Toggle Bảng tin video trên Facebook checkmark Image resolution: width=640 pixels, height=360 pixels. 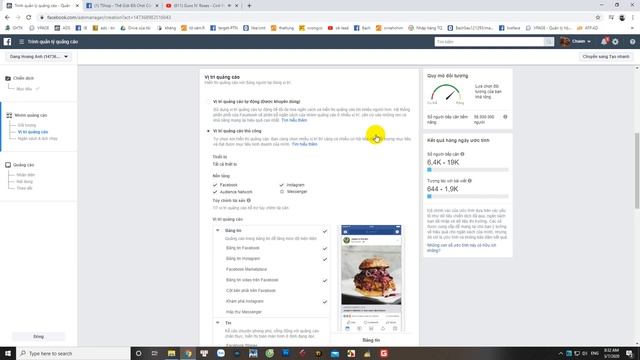pyautogui.click(x=325, y=280)
